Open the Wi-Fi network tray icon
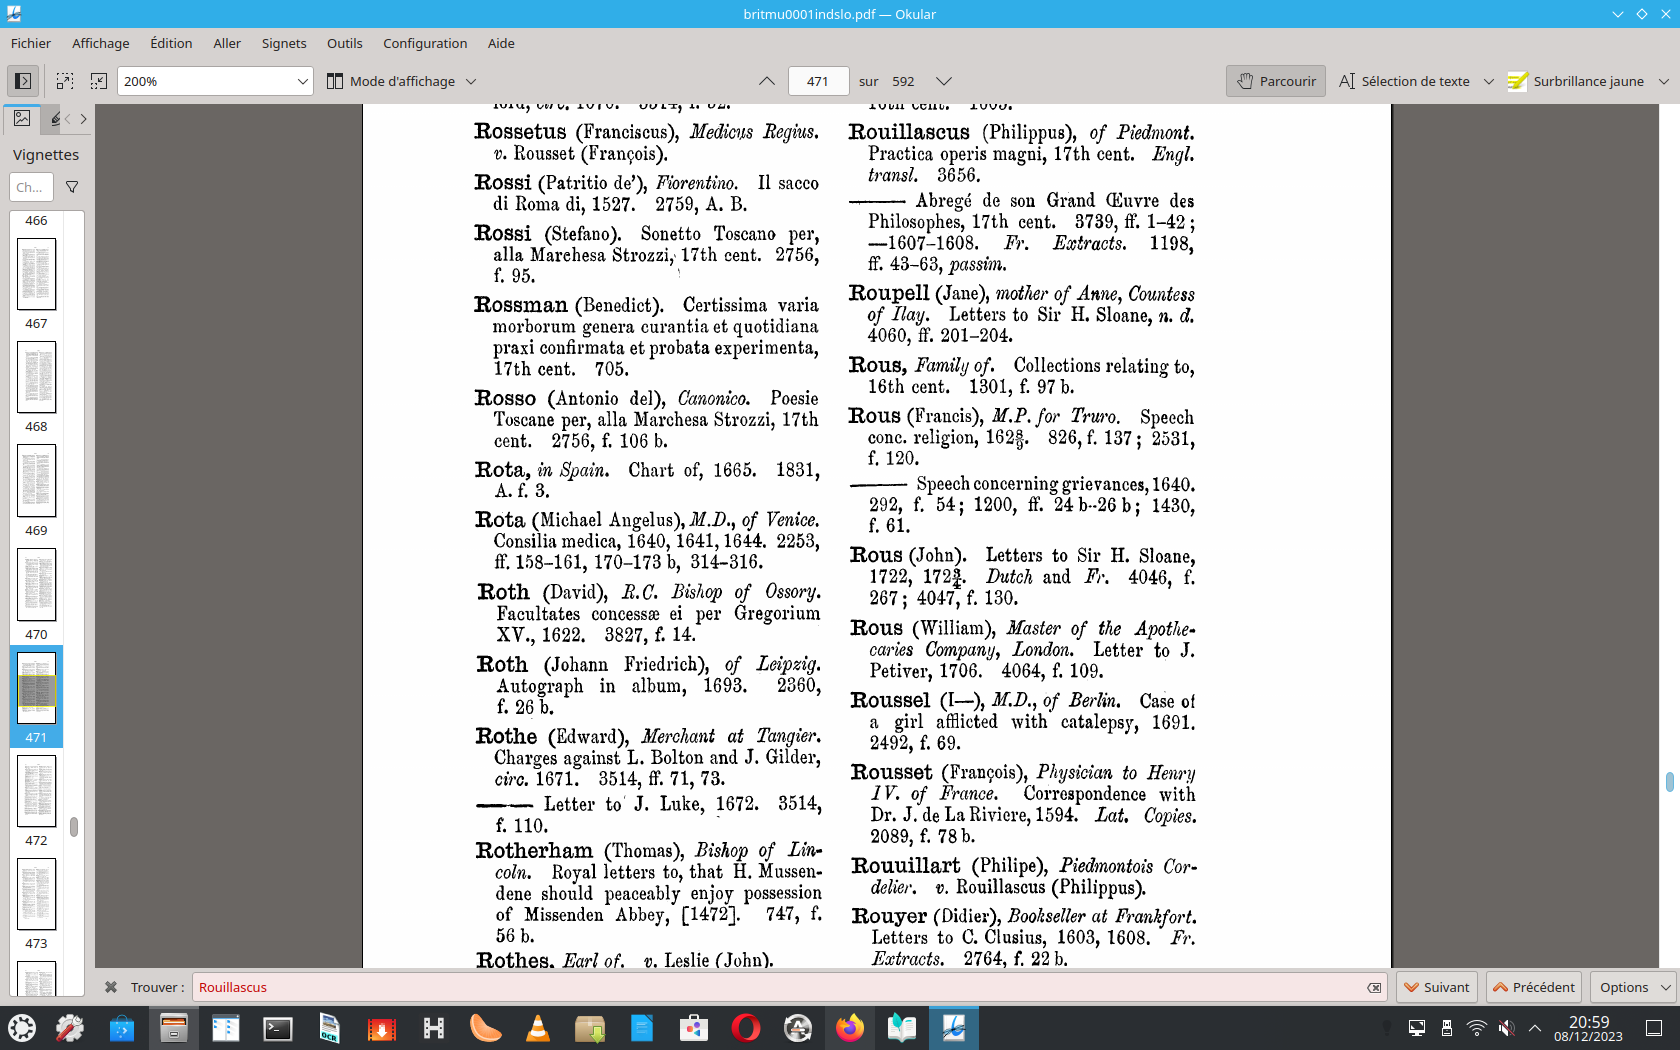 tap(1477, 1028)
